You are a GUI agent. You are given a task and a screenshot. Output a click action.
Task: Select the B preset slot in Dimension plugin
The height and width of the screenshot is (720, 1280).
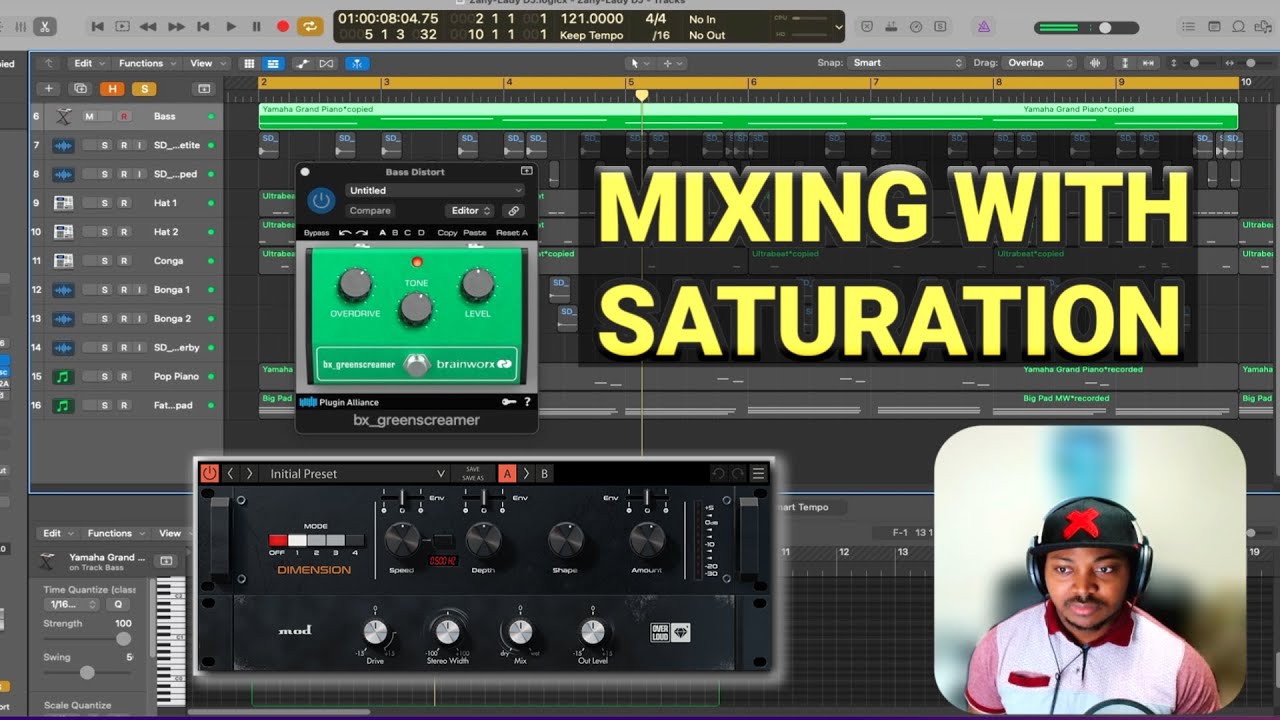point(545,474)
